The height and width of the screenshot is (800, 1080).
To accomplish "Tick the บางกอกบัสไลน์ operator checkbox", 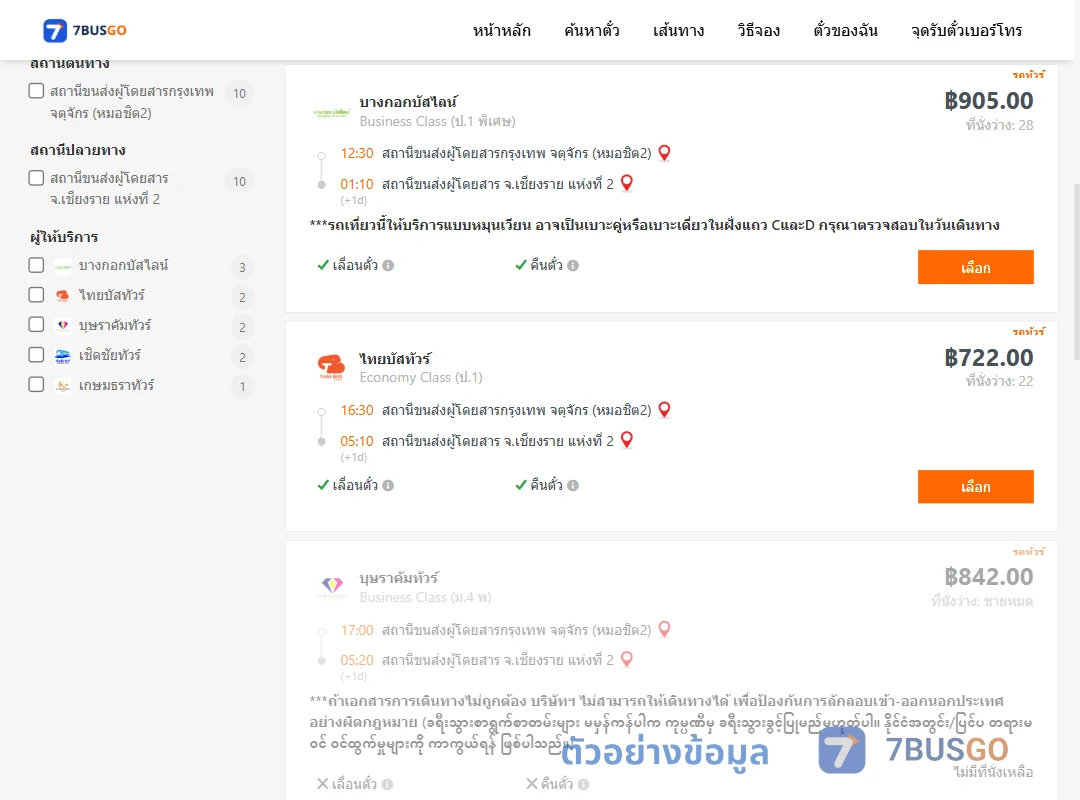I will tap(37, 265).
